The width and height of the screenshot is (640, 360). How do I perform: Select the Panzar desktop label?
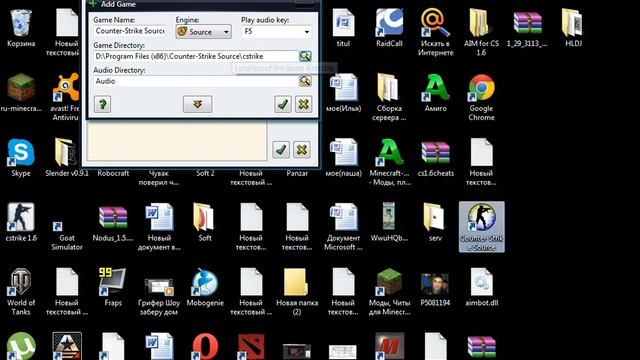(x=297, y=173)
